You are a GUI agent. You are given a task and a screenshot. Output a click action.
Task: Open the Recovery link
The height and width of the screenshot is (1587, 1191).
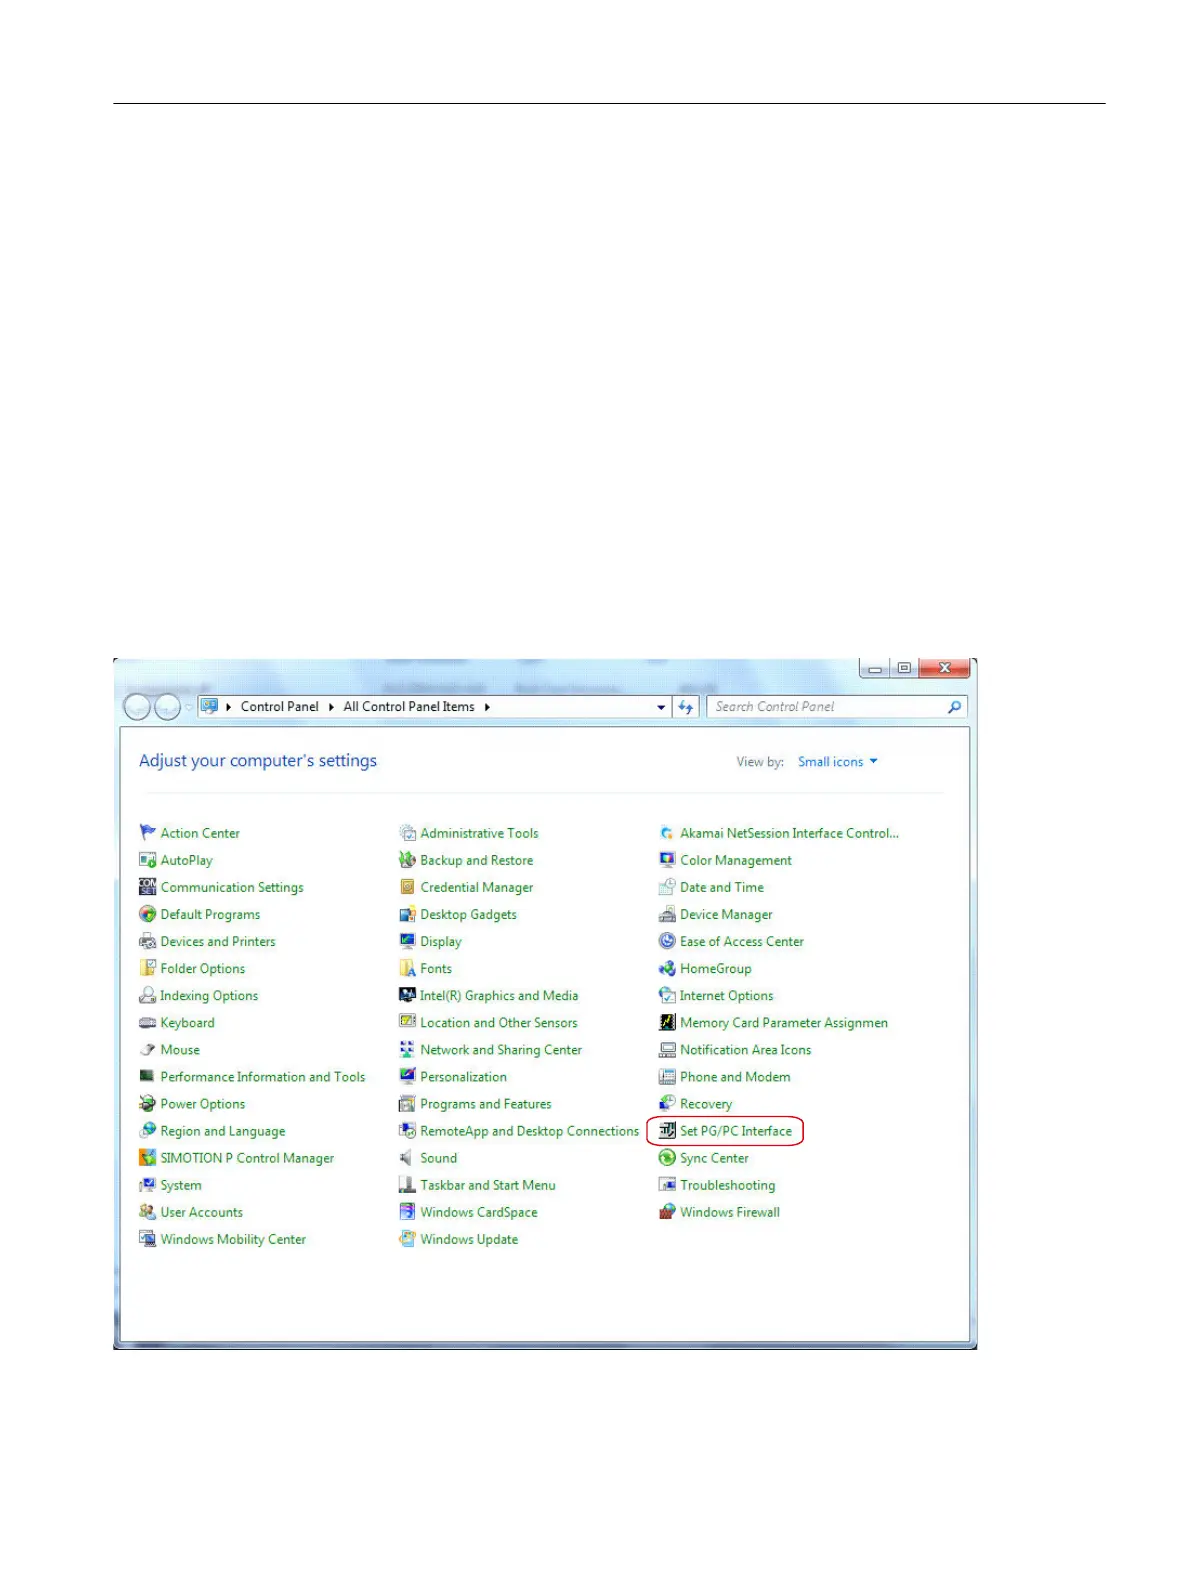(x=706, y=1104)
